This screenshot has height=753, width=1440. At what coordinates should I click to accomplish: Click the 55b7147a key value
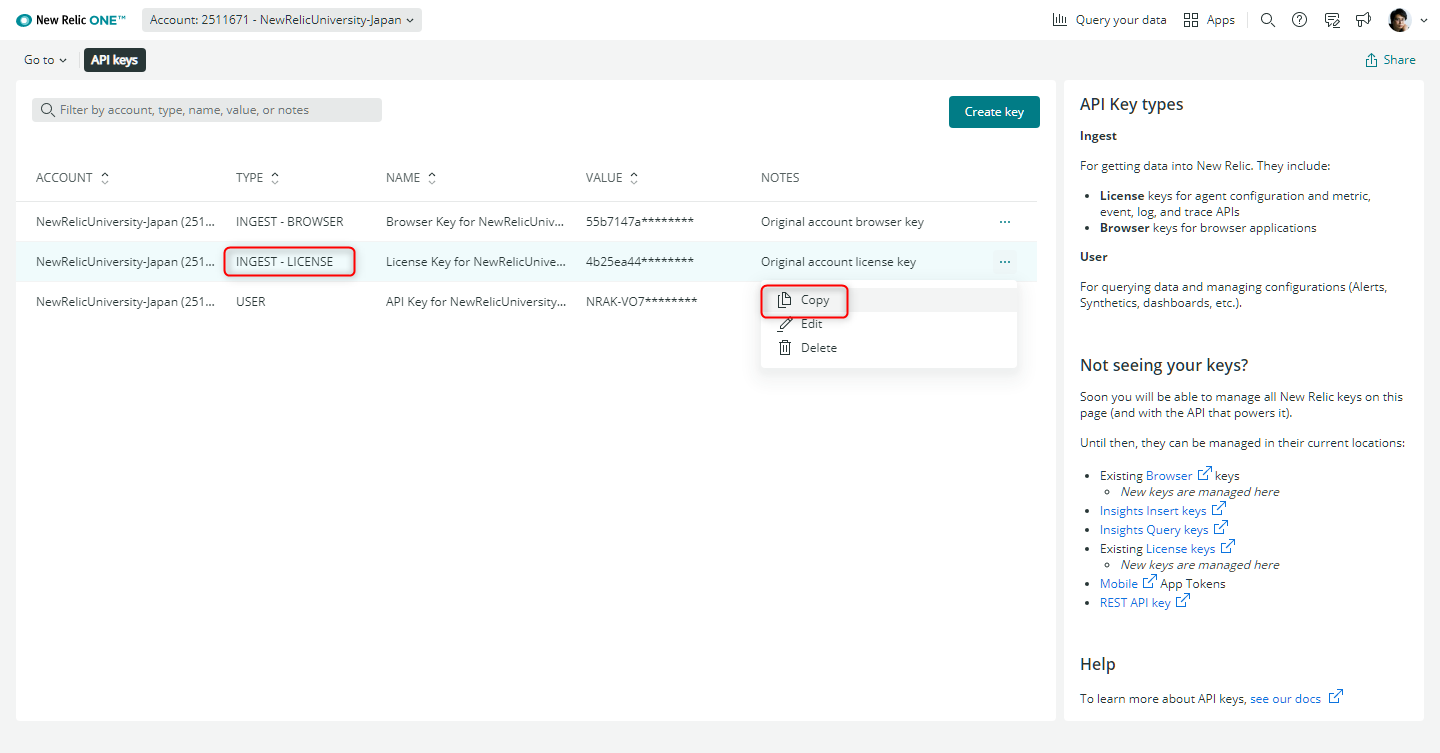640,222
